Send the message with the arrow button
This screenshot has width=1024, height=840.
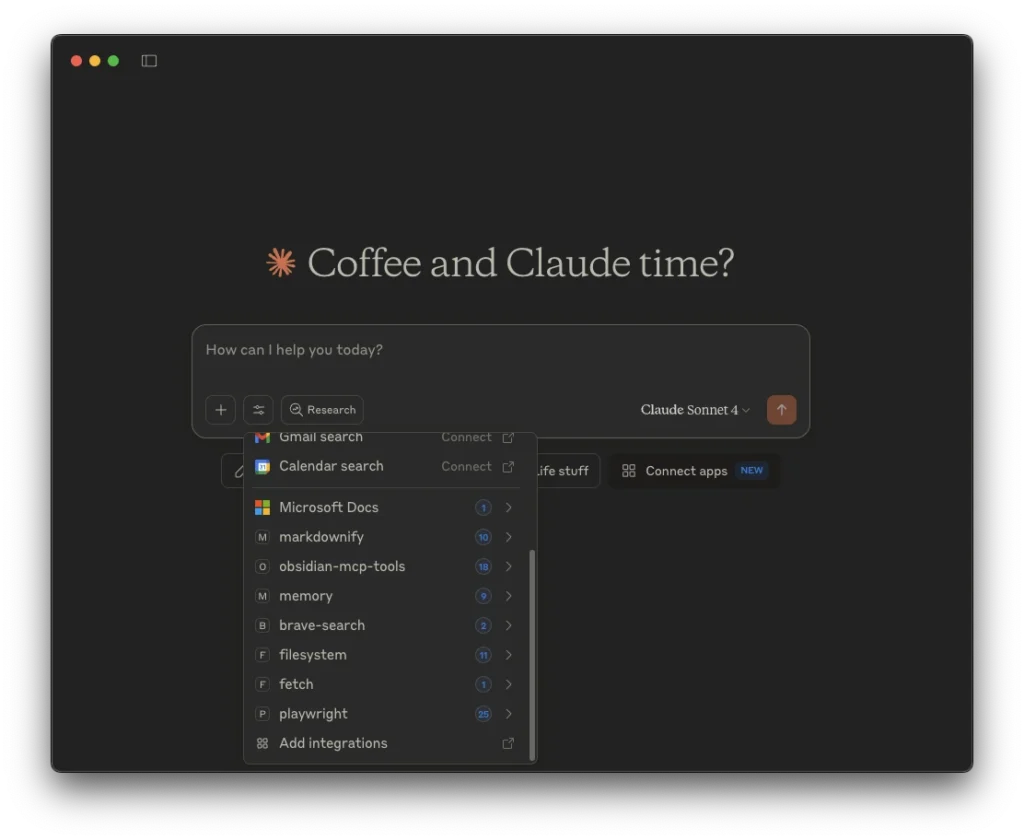781,410
